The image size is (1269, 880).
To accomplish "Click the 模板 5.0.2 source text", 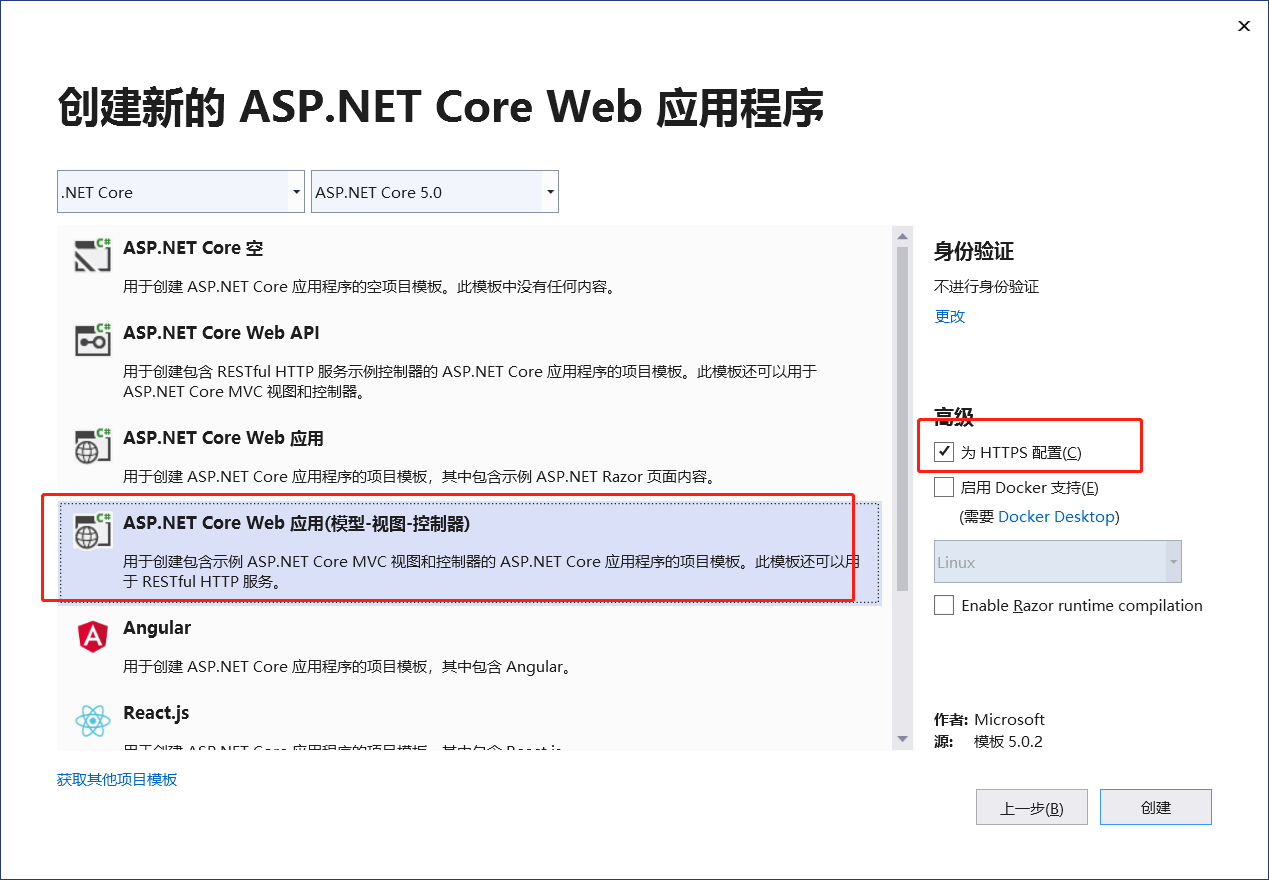I will click(1009, 741).
